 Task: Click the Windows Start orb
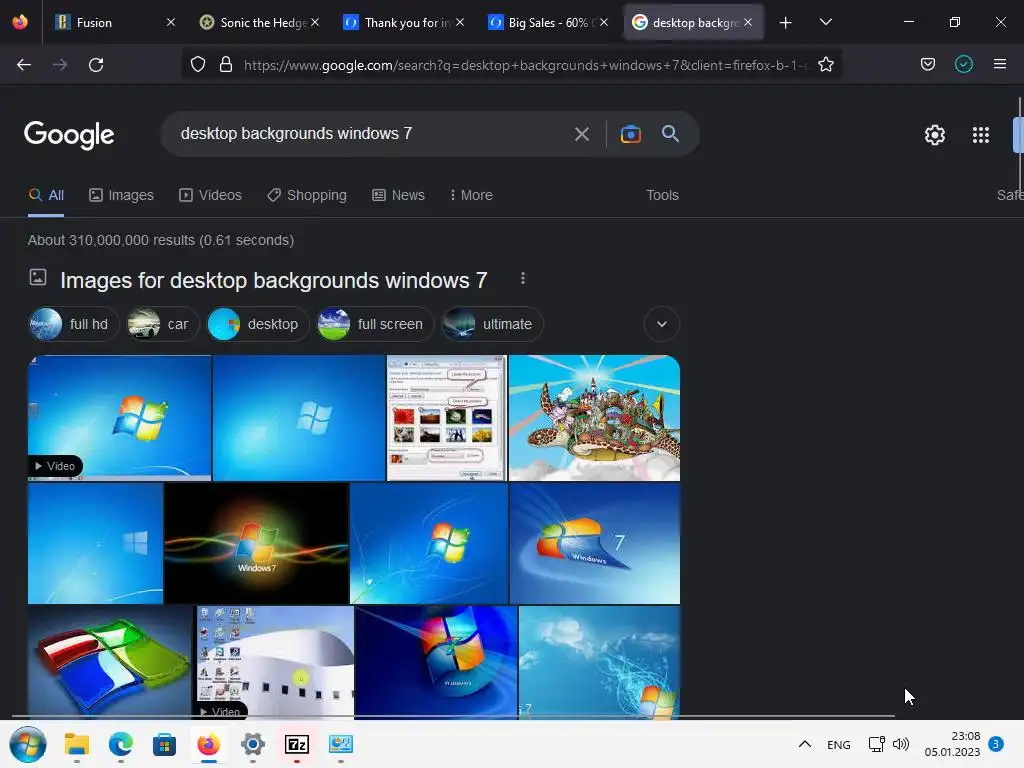28,744
